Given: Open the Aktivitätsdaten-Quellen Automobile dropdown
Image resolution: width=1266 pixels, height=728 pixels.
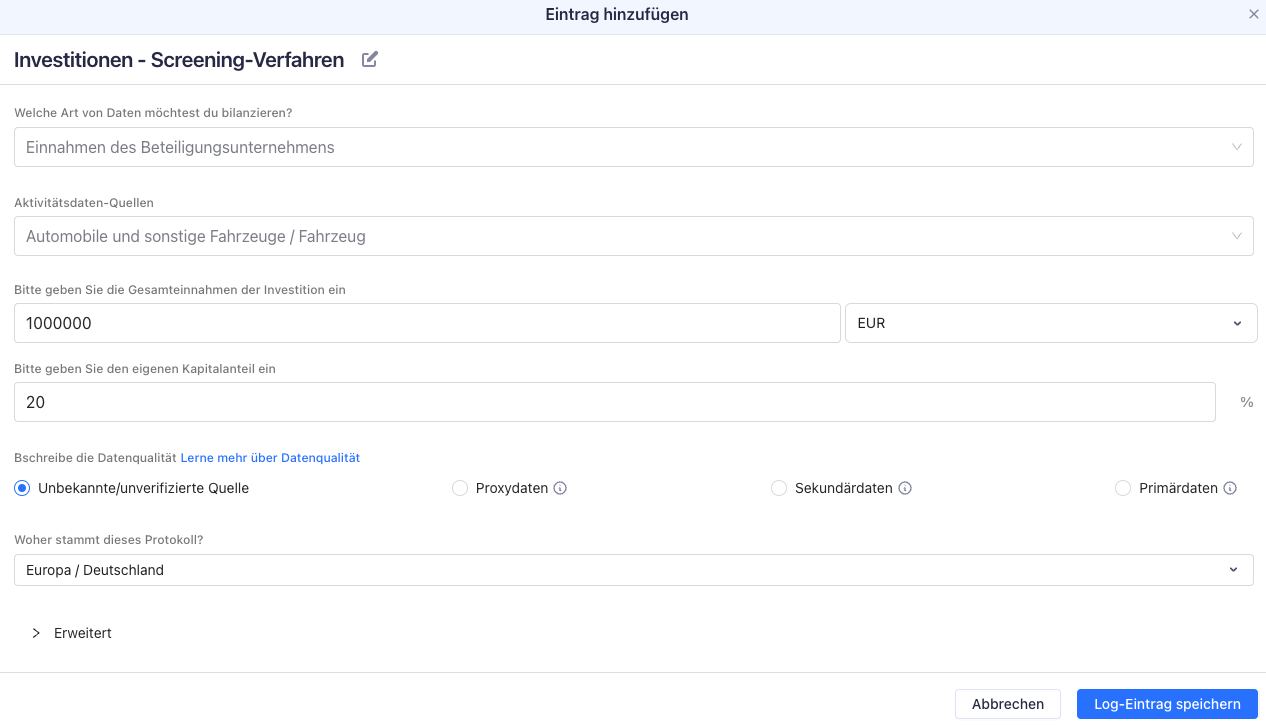Looking at the screenshot, I should coord(634,237).
